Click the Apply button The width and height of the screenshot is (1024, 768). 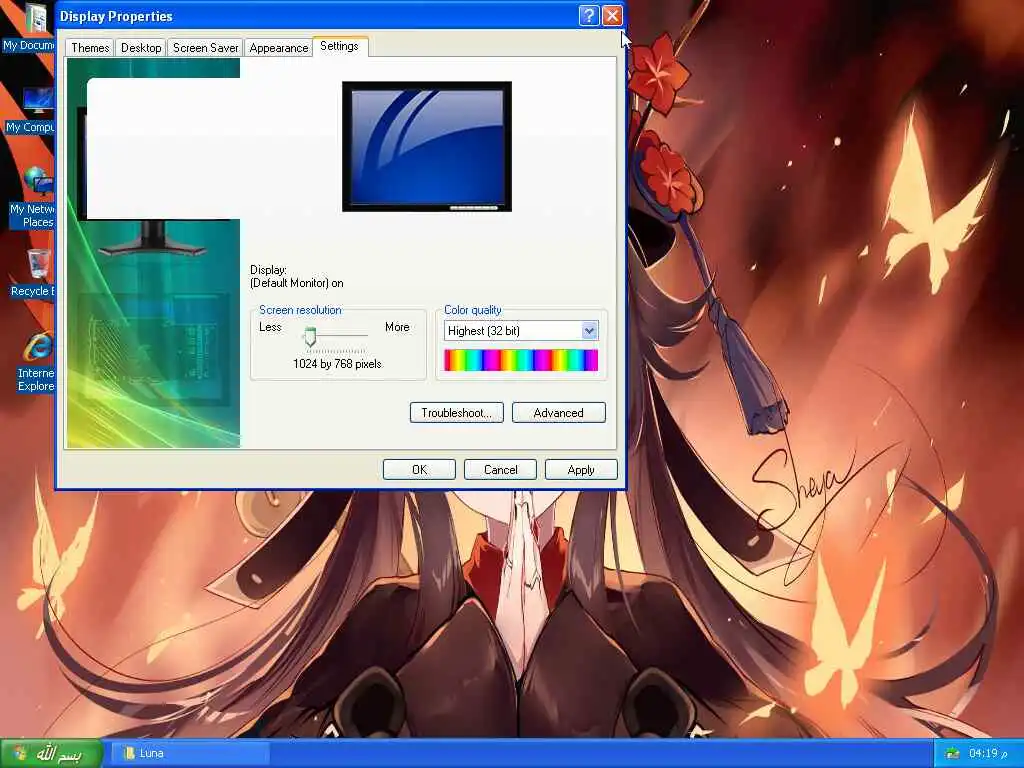click(581, 470)
